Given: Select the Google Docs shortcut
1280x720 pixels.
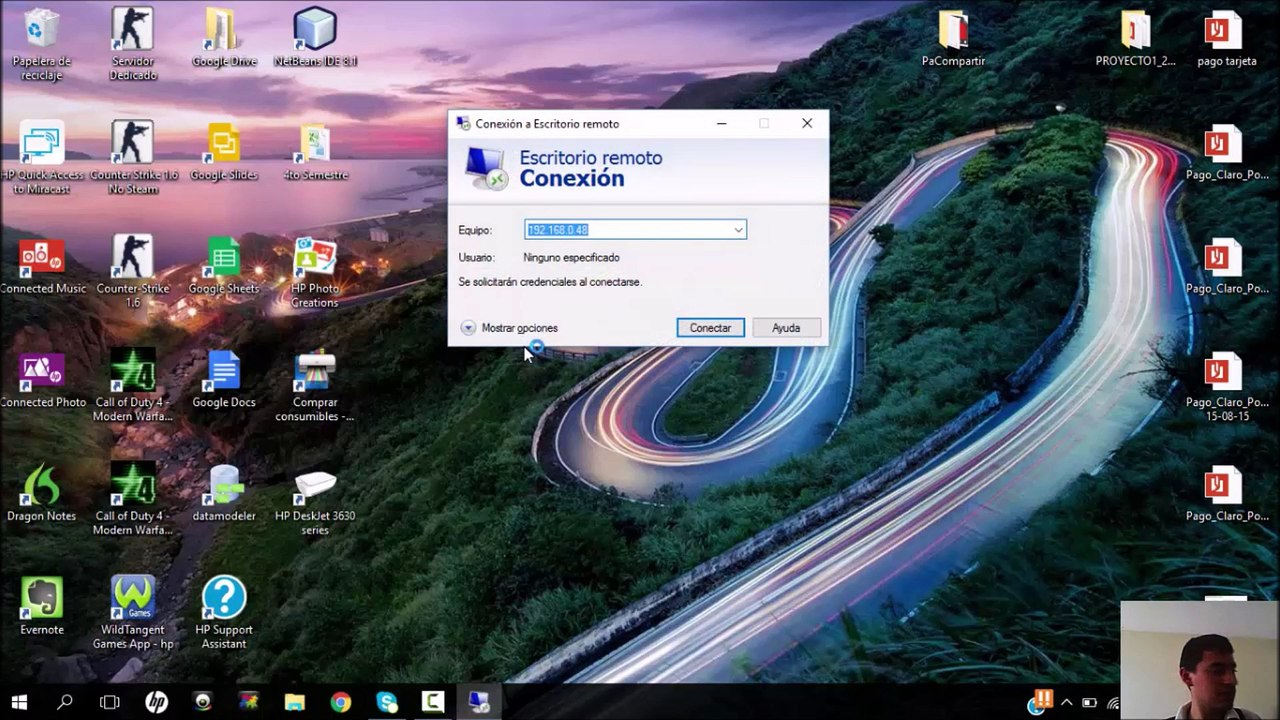Looking at the screenshot, I should pyautogui.click(x=224, y=380).
